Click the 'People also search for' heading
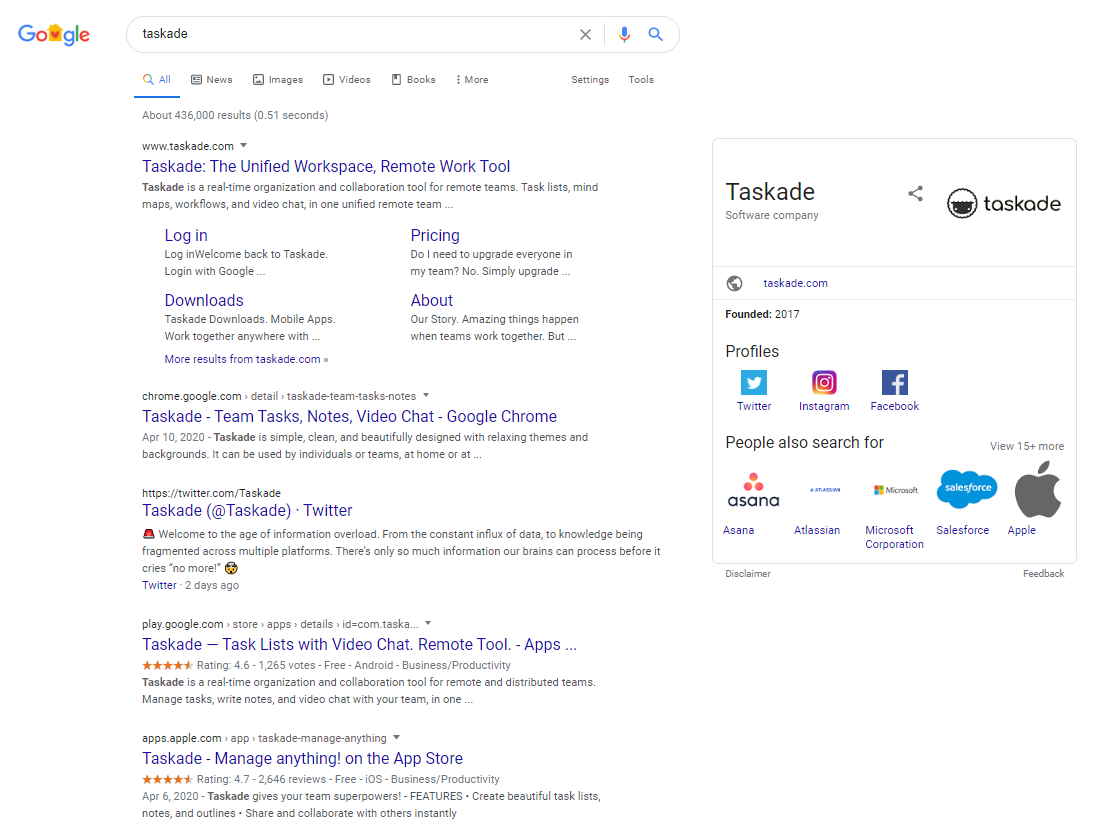Viewport: 1104px width, 839px height. tap(804, 442)
